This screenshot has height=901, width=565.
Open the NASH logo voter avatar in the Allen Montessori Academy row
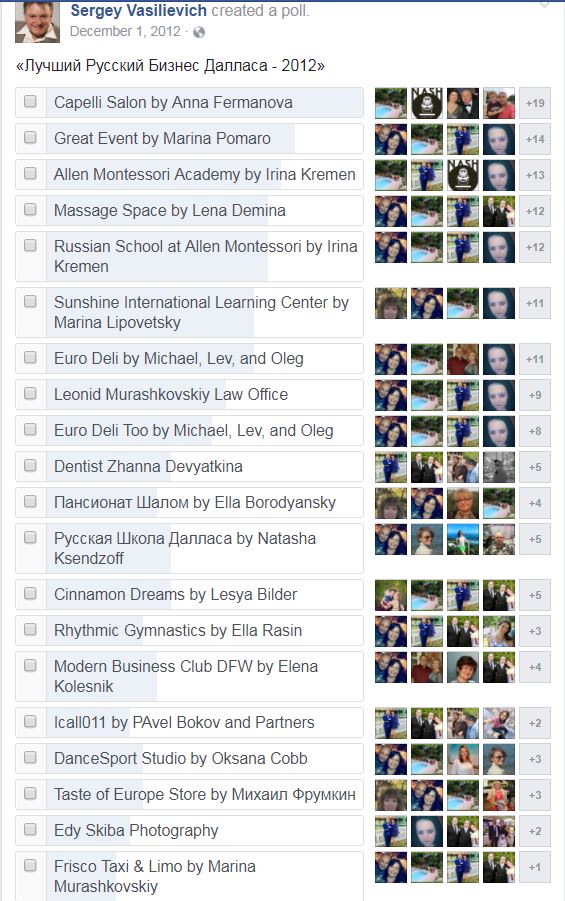coord(463,175)
